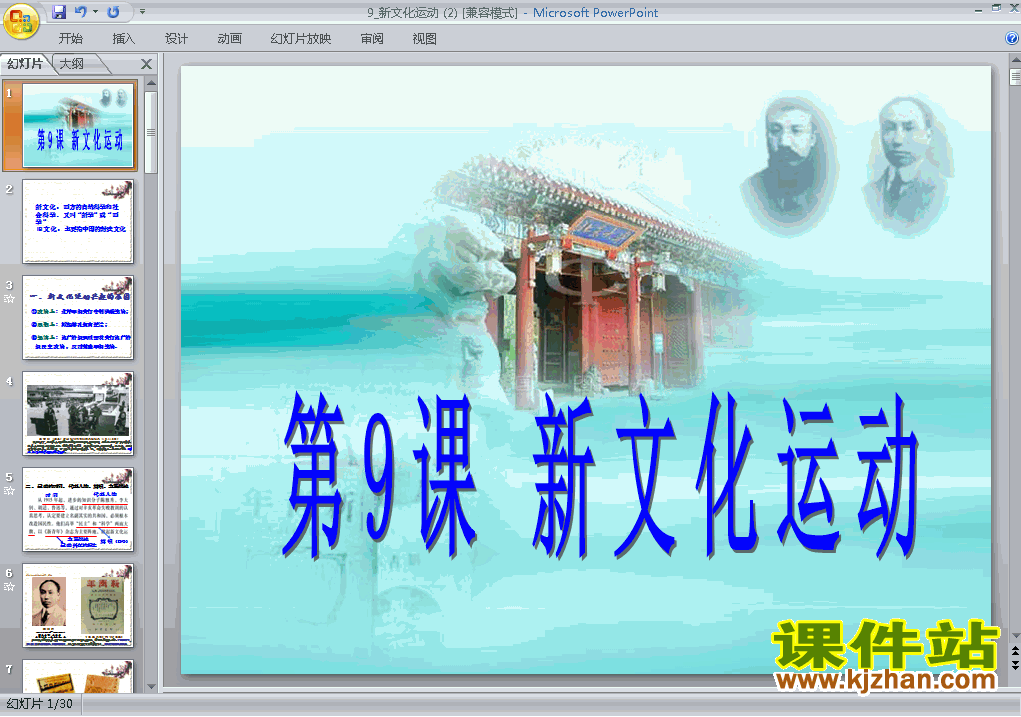This screenshot has width=1021, height=717.
Task: Click the right portrait photo on slide
Action: (907, 163)
